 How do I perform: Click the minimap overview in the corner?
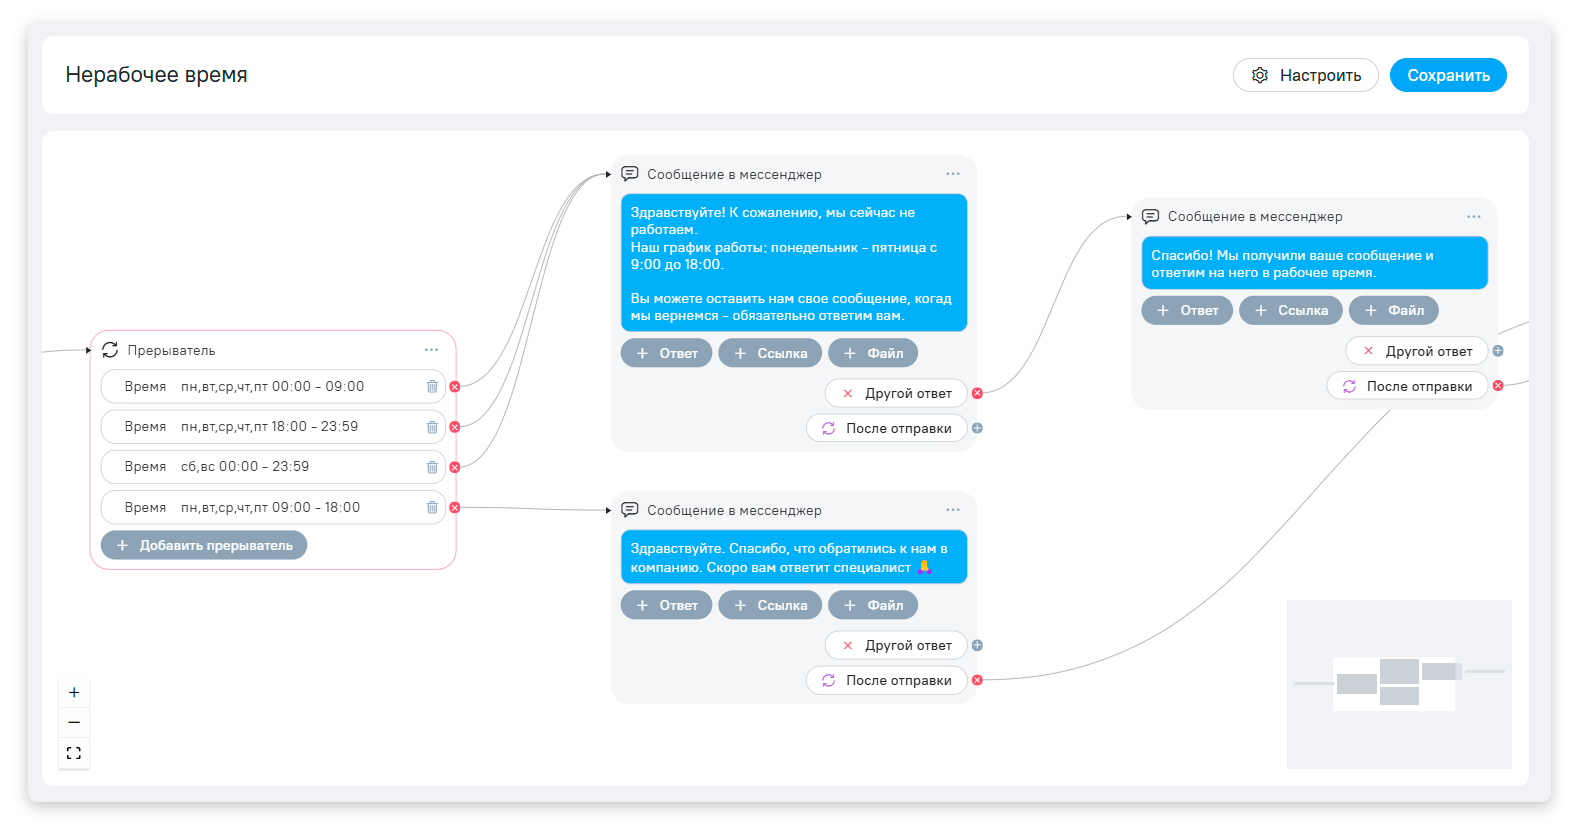(1398, 683)
